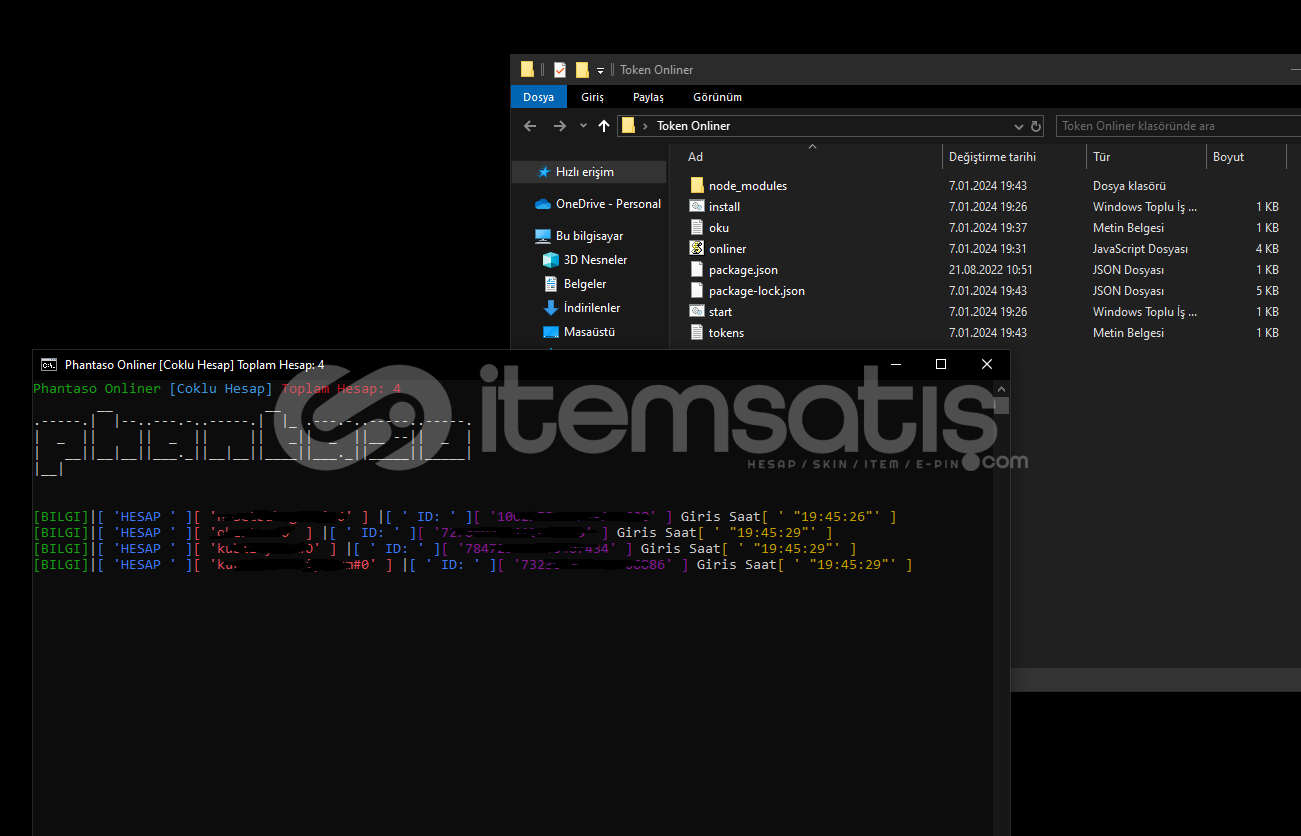The height and width of the screenshot is (836, 1301).
Task: Select the install file name
Action: [x=725, y=207]
